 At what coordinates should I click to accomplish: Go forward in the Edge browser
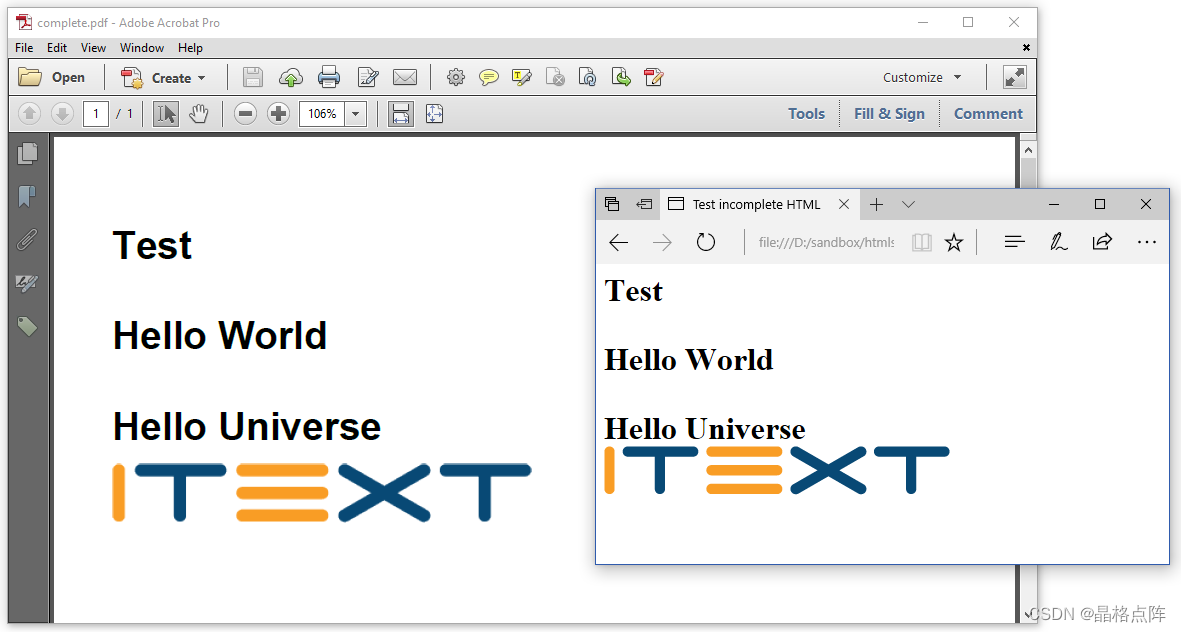tap(662, 243)
